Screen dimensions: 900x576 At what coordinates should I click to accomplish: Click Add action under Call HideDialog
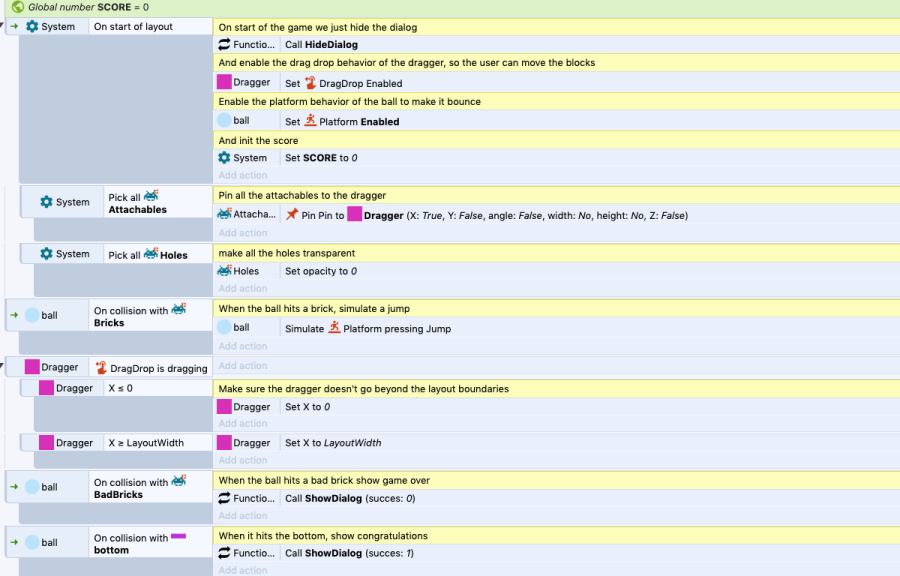(243, 177)
